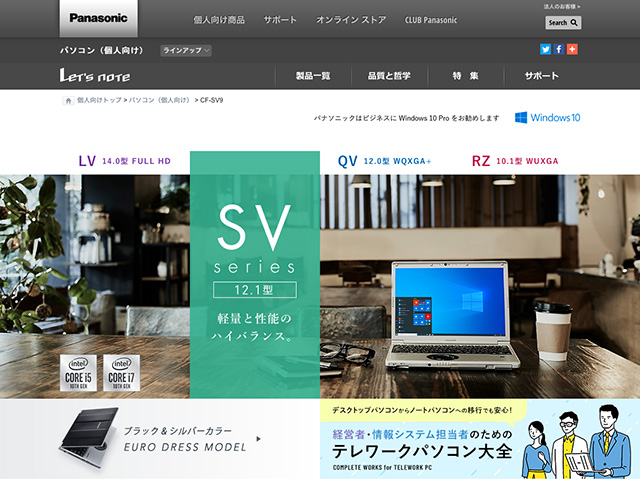Open 個人向け商品 menu
The image size is (640, 480).
point(219,20)
